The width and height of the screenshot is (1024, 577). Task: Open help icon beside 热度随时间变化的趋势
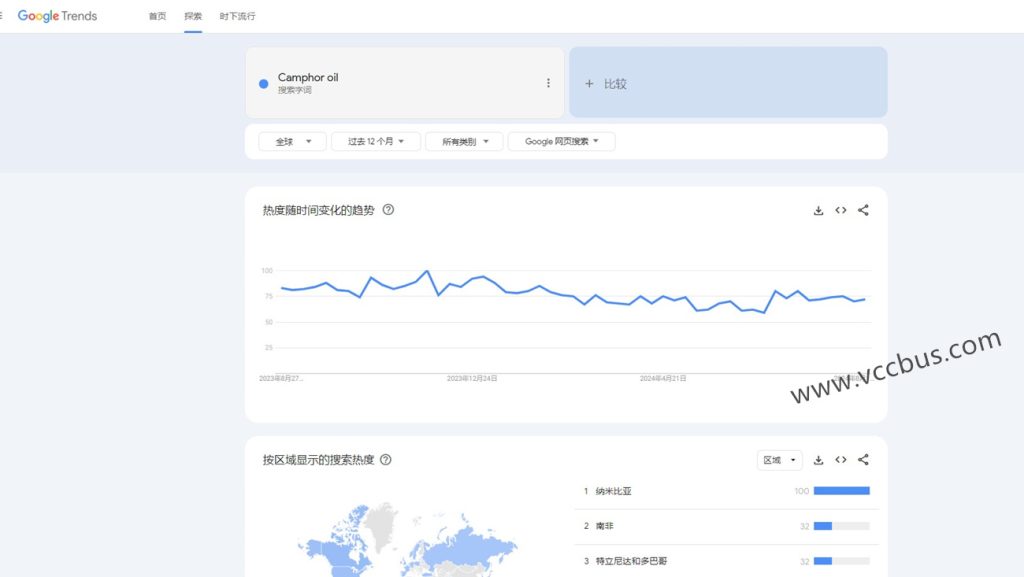(389, 210)
